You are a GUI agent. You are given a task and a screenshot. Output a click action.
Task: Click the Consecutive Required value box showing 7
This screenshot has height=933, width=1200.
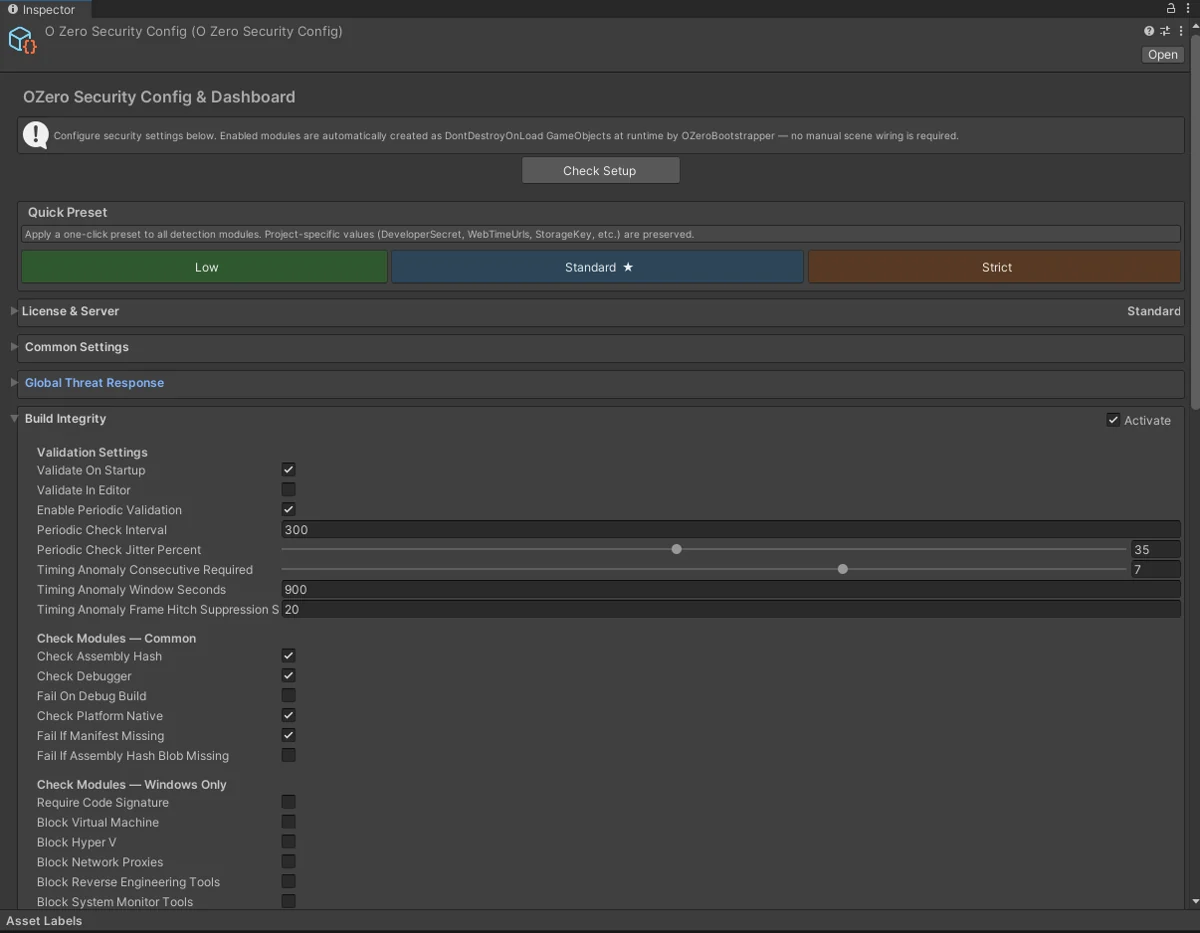click(1155, 570)
